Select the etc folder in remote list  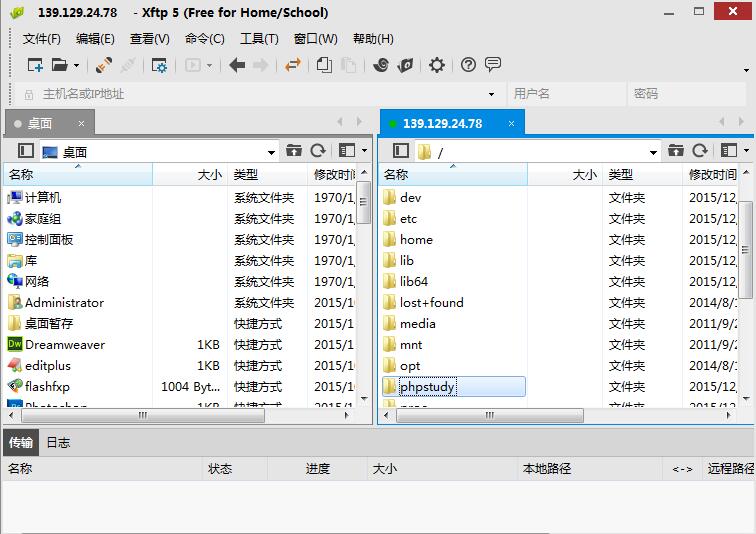tap(408, 219)
